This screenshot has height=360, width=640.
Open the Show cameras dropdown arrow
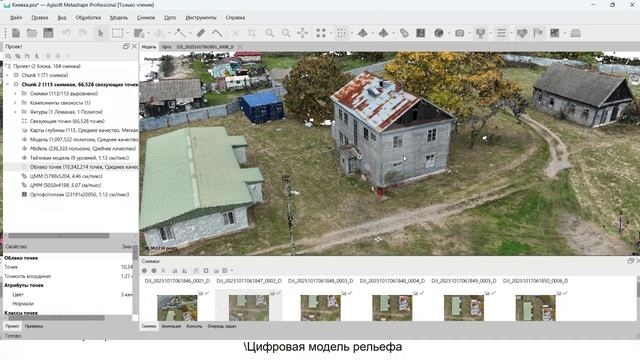pos(469,33)
